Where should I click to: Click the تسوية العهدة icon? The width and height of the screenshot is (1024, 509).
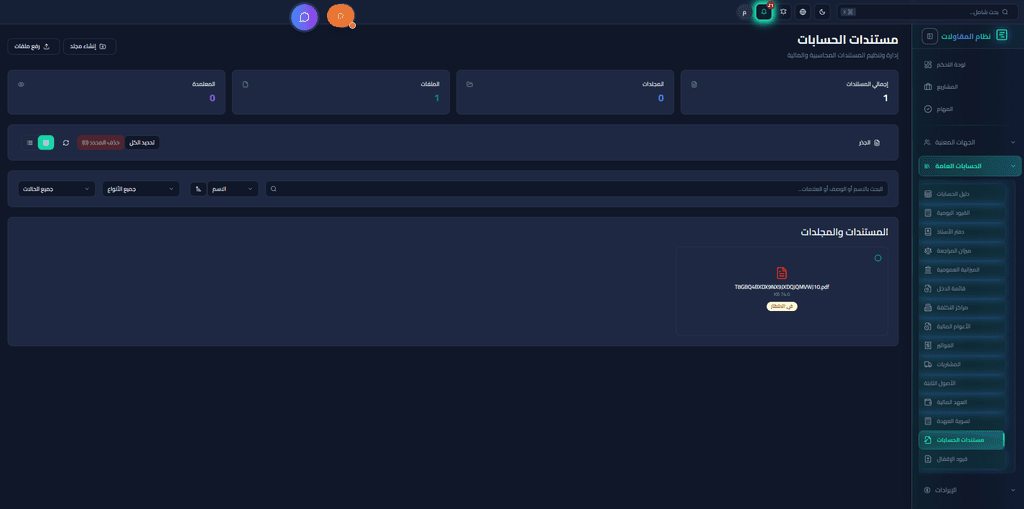(x=928, y=421)
